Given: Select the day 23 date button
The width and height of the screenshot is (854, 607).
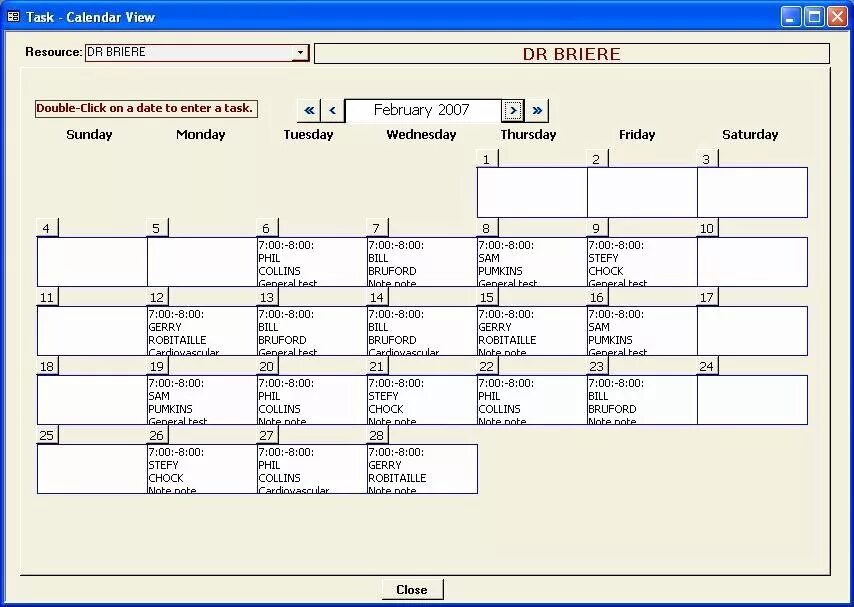Looking at the screenshot, I should (597, 367).
